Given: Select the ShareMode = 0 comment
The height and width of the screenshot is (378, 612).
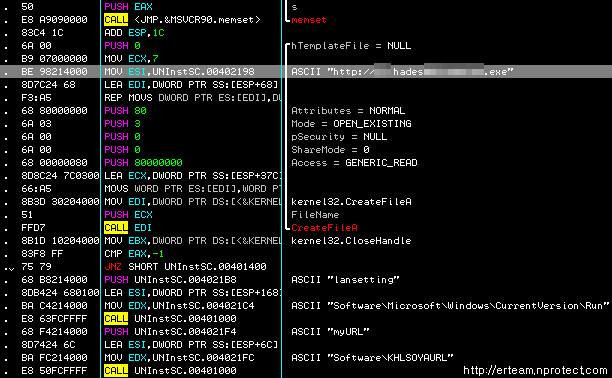Looking at the screenshot, I should [x=330, y=150].
